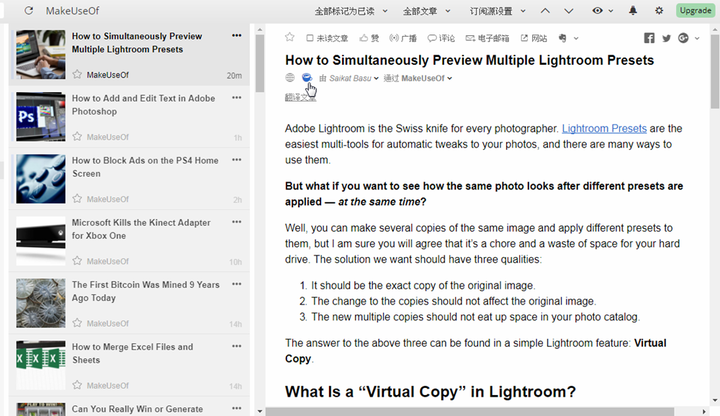
Task: Open 'How to Block Ads on the PS4' article
Action: (145, 167)
